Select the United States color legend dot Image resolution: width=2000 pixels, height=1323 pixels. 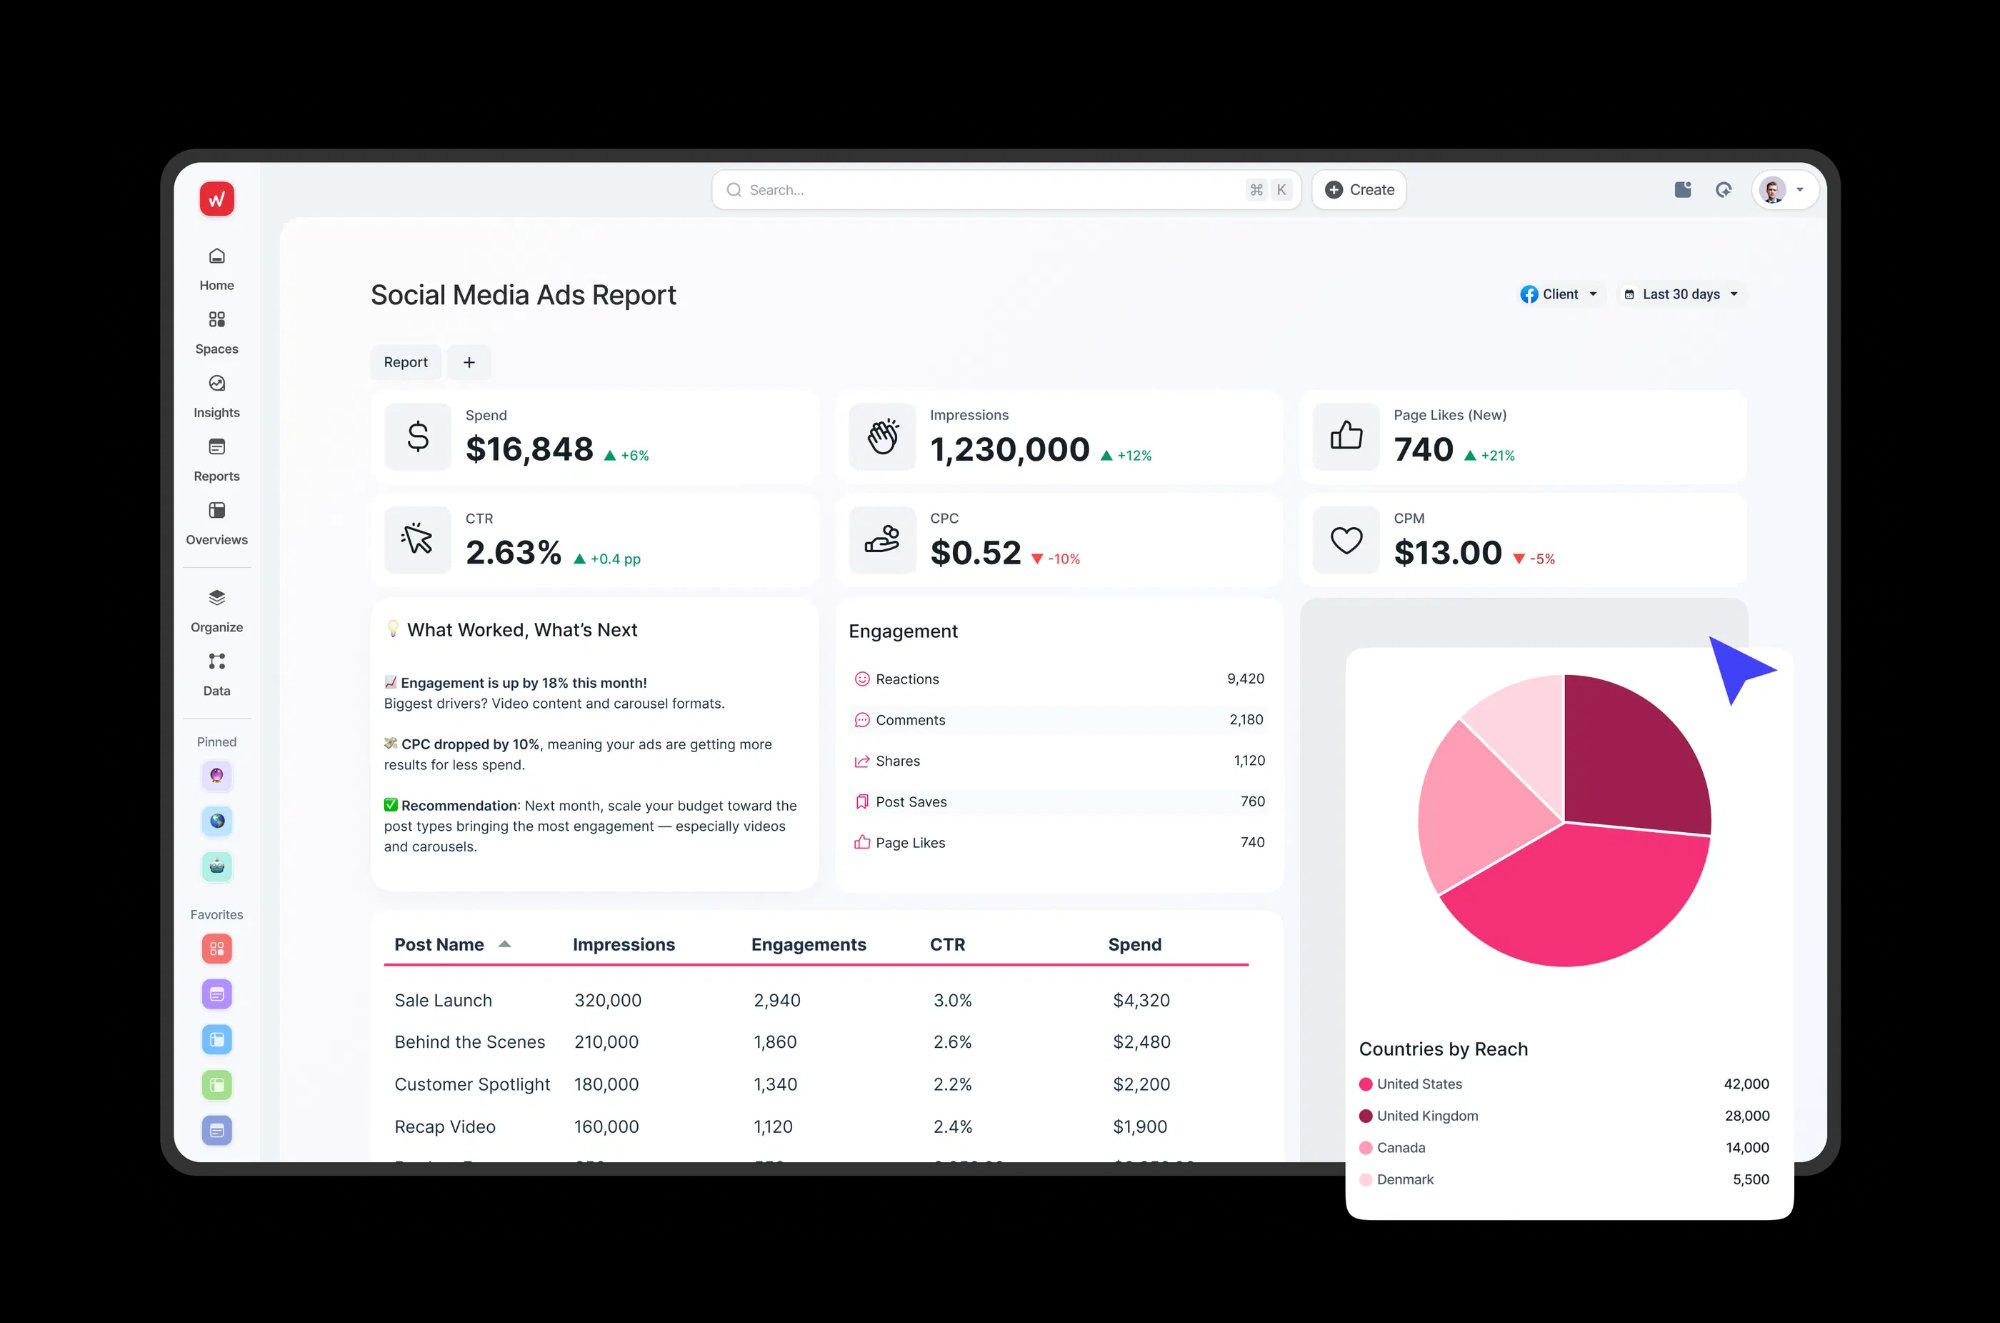click(1365, 1084)
